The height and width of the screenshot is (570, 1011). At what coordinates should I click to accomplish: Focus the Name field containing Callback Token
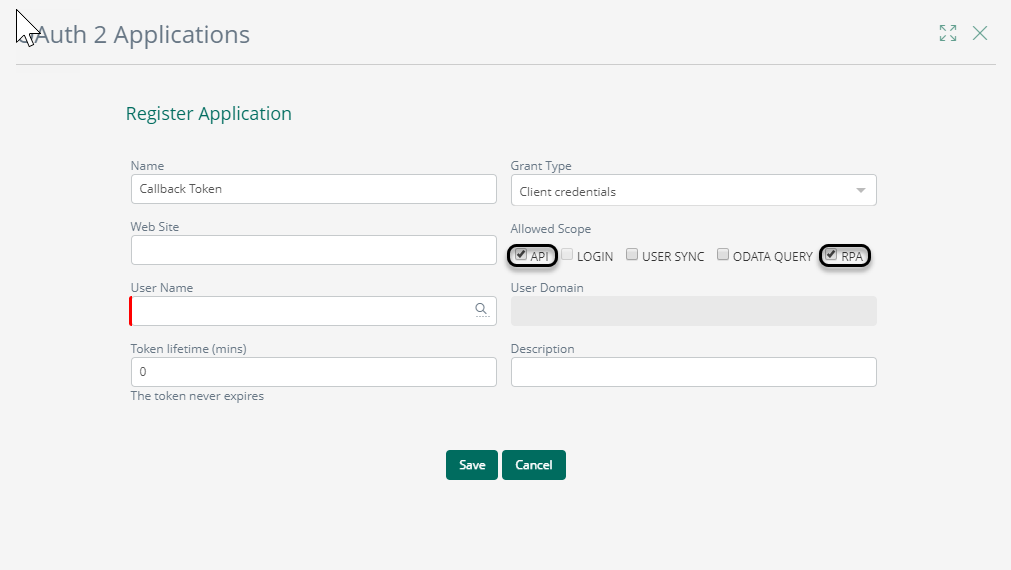click(314, 189)
